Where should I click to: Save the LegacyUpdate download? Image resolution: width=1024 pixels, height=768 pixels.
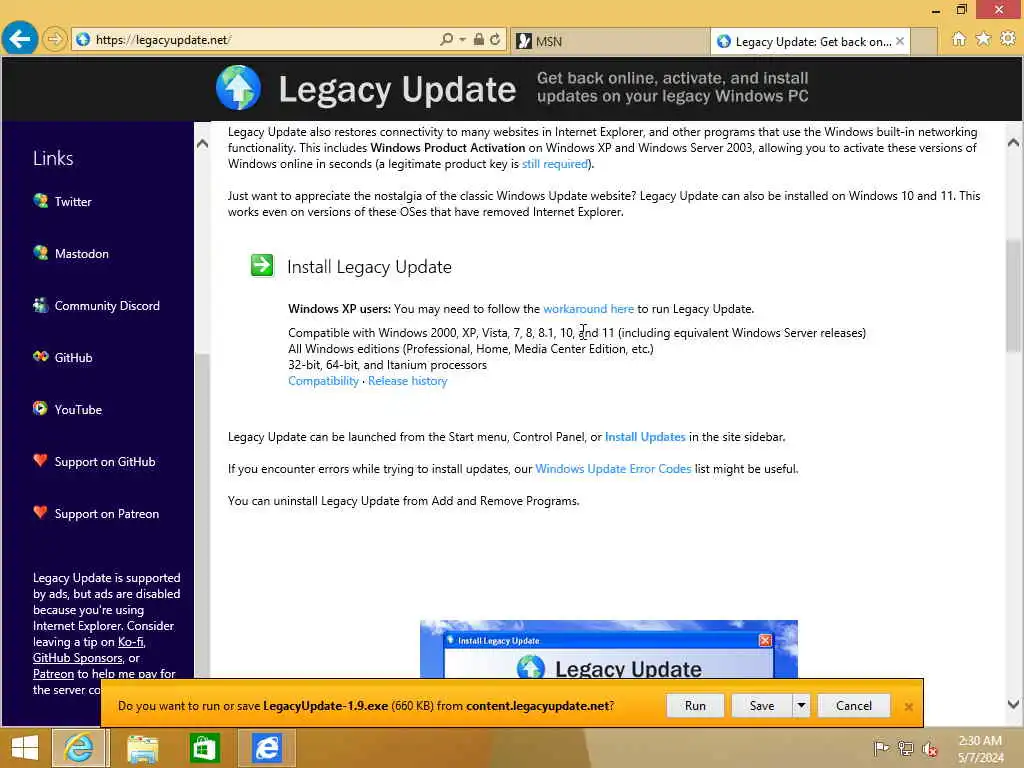pos(761,705)
